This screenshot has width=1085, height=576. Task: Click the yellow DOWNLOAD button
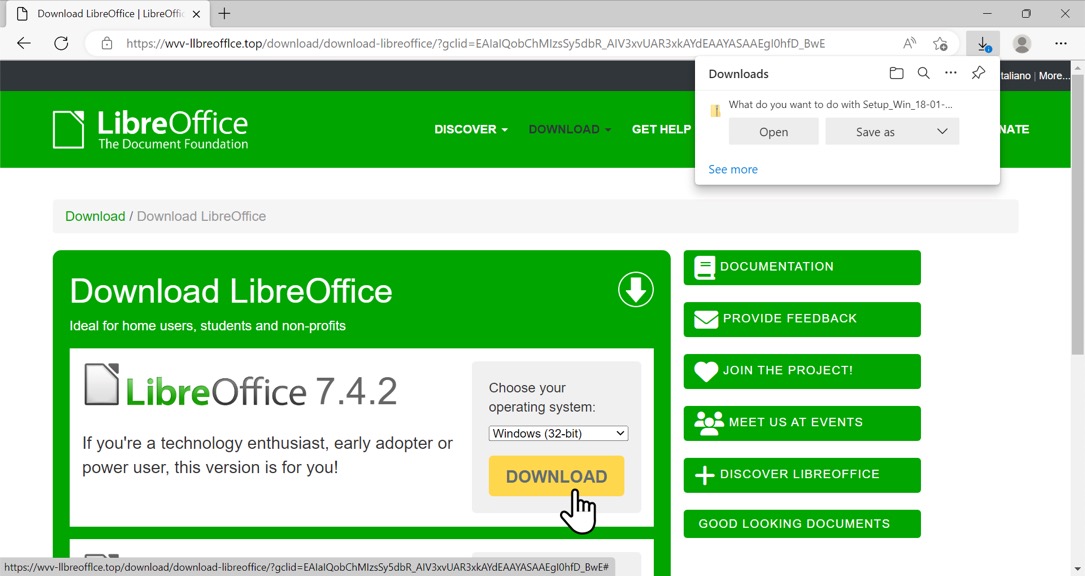click(x=556, y=476)
